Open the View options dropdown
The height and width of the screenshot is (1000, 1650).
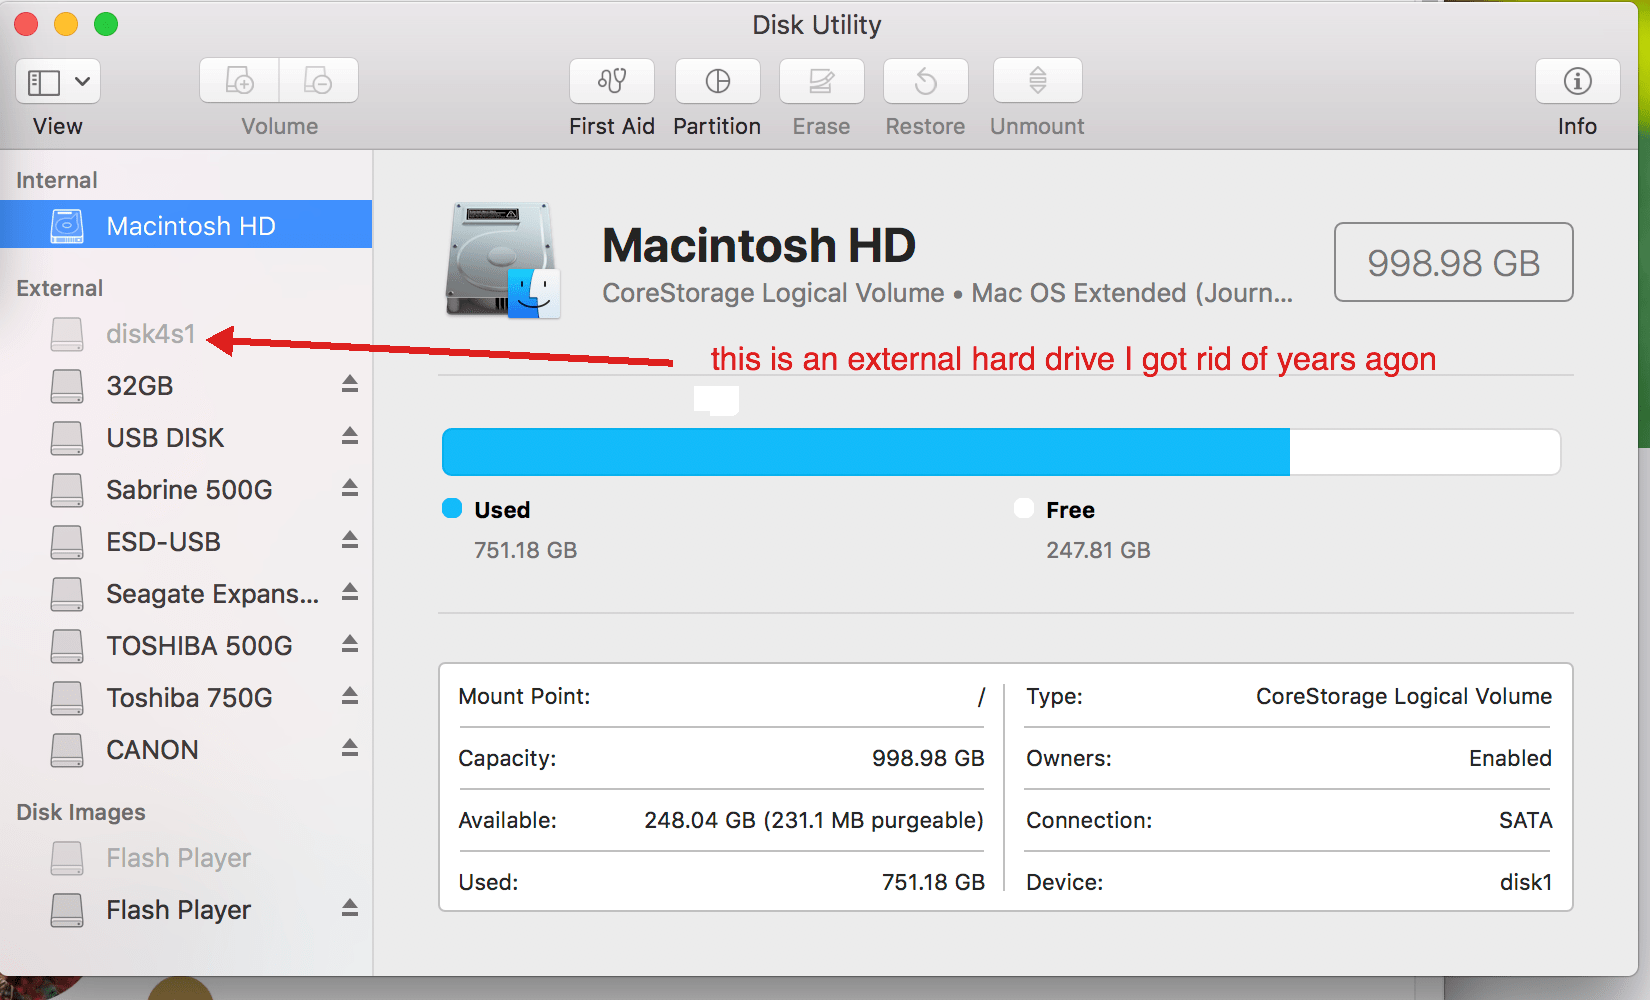[x=57, y=81]
